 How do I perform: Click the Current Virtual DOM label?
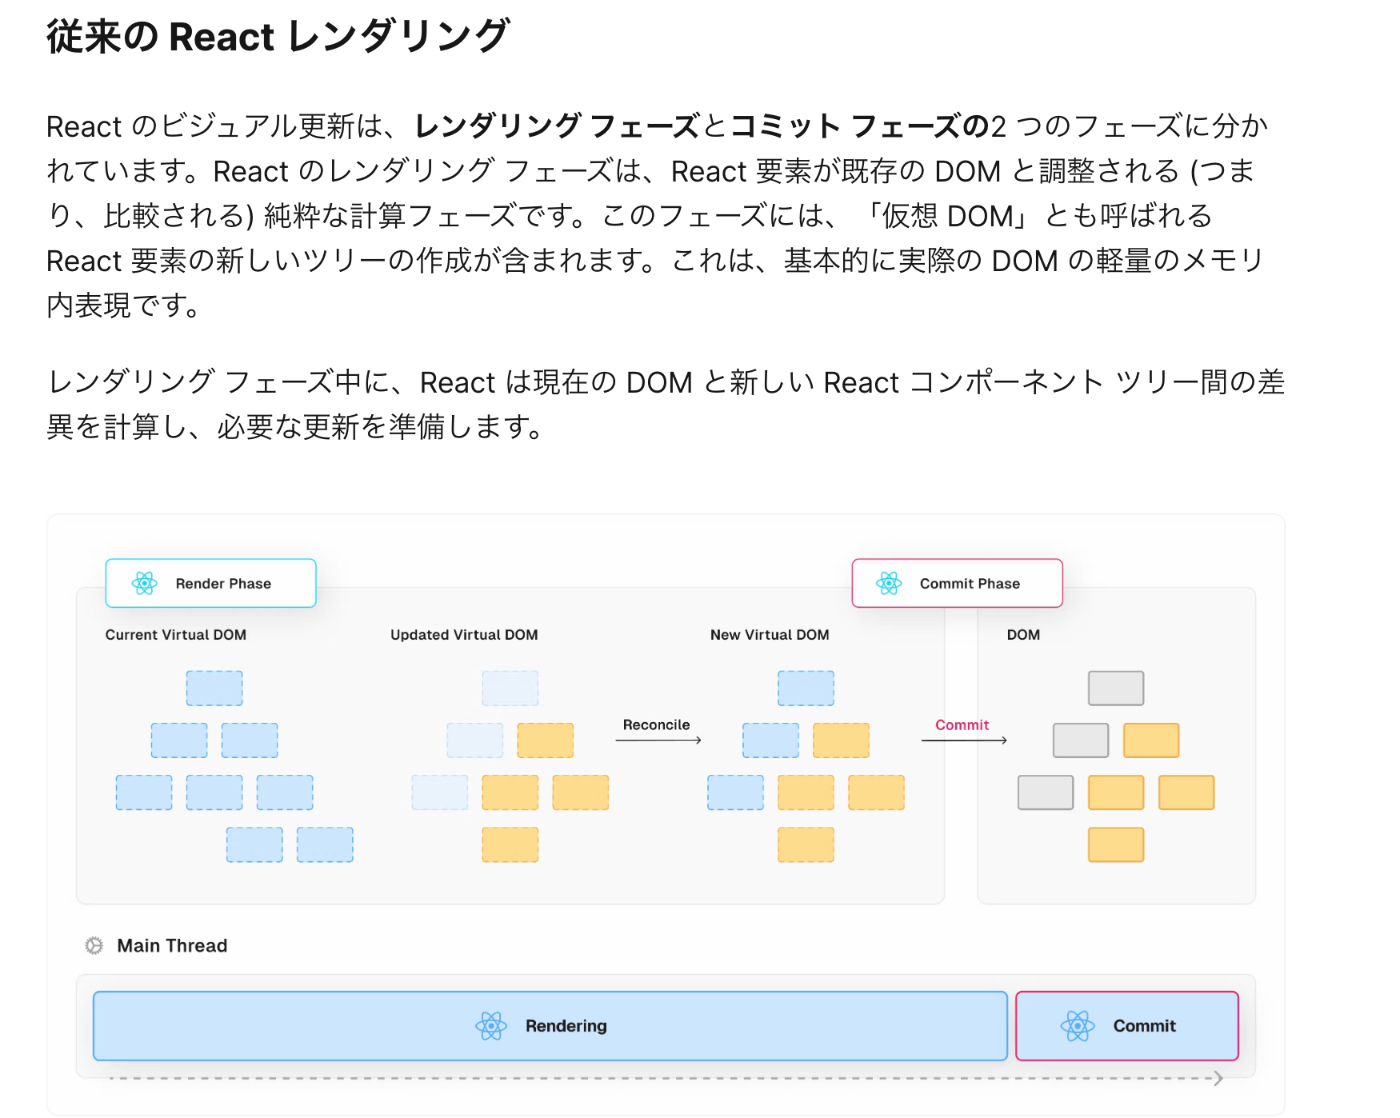pyautogui.click(x=176, y=635)
